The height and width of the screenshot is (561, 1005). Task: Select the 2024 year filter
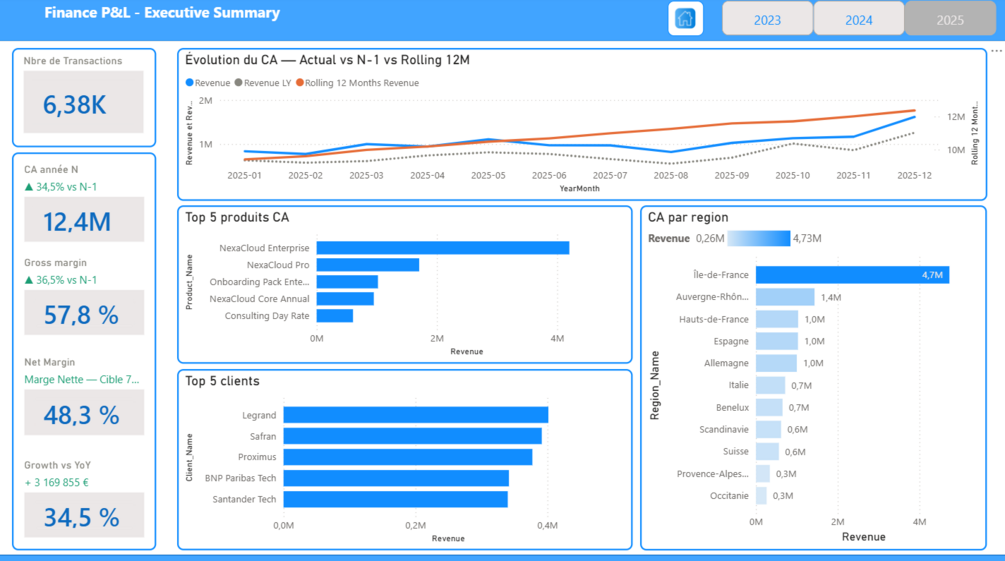coord(859,19)
